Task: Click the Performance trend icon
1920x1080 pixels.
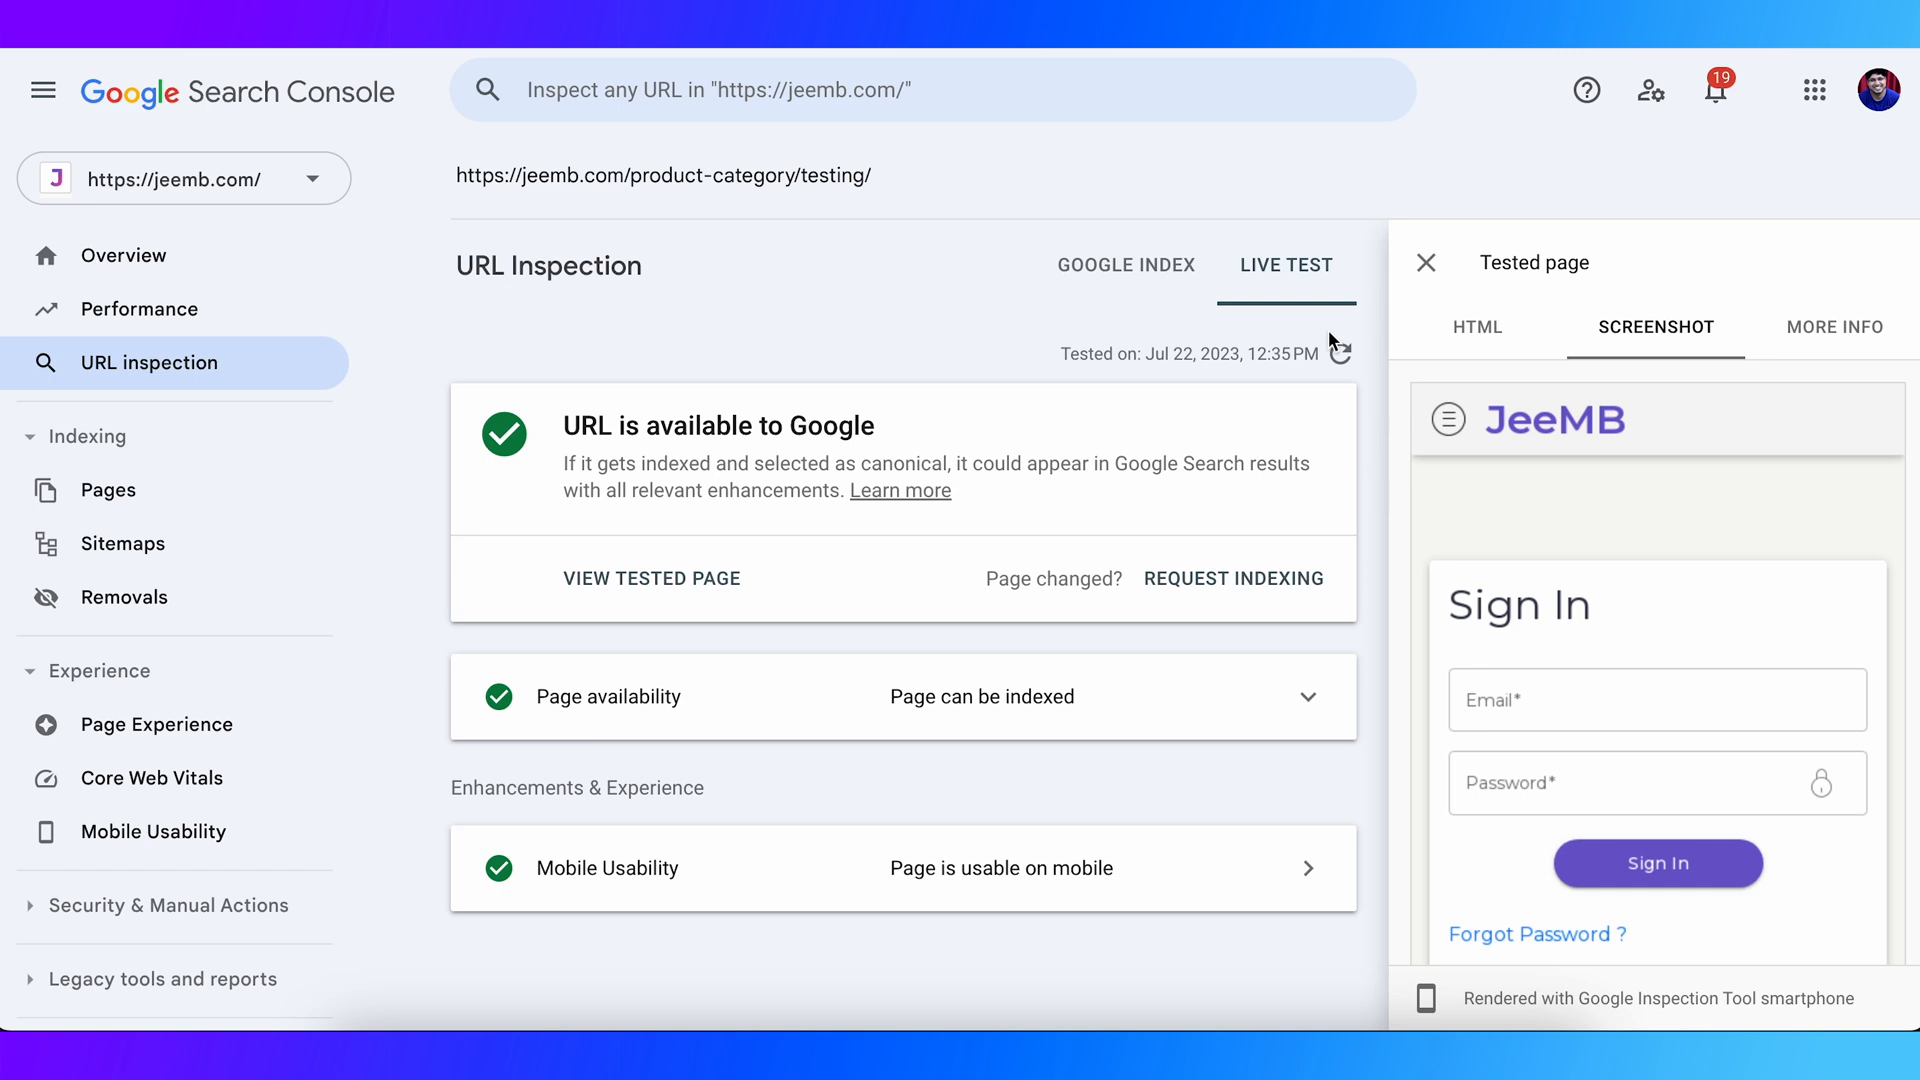Action: pyautogui.click(x=46, y=309)
